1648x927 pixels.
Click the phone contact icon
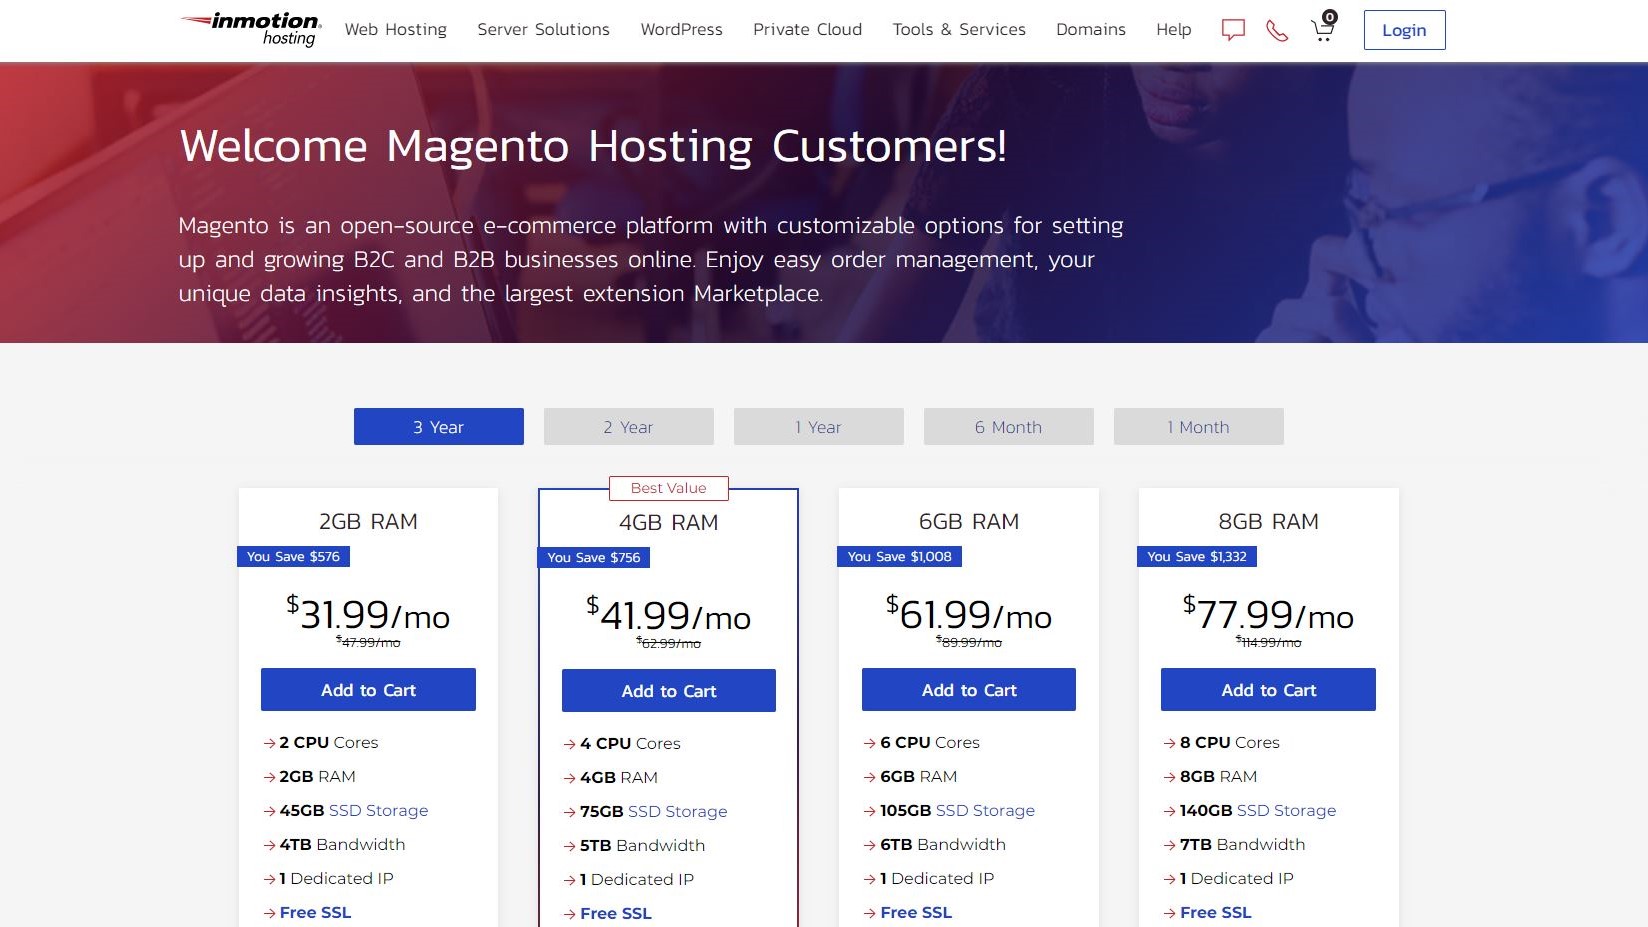click(1276, 30)
